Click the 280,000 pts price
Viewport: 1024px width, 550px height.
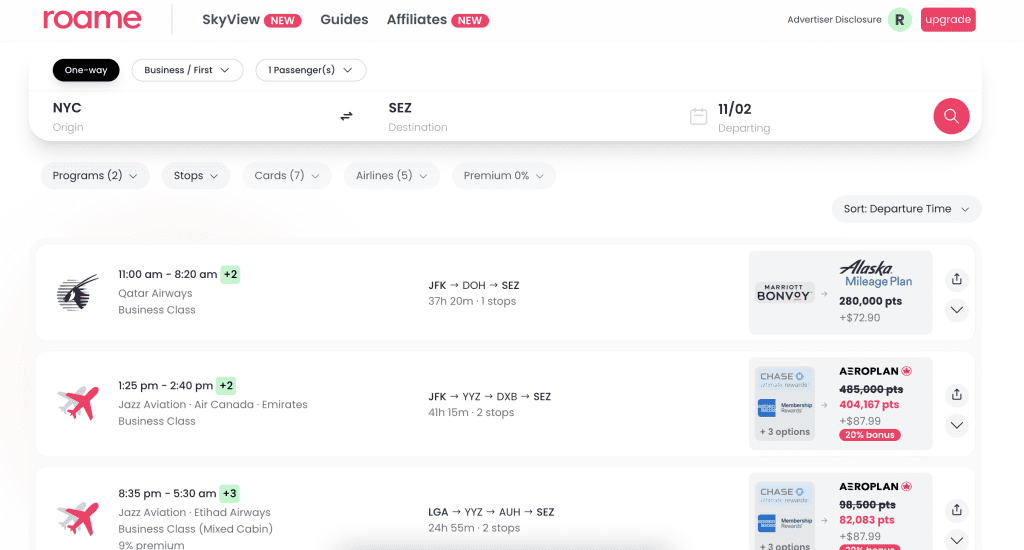(x=871, y=301)
